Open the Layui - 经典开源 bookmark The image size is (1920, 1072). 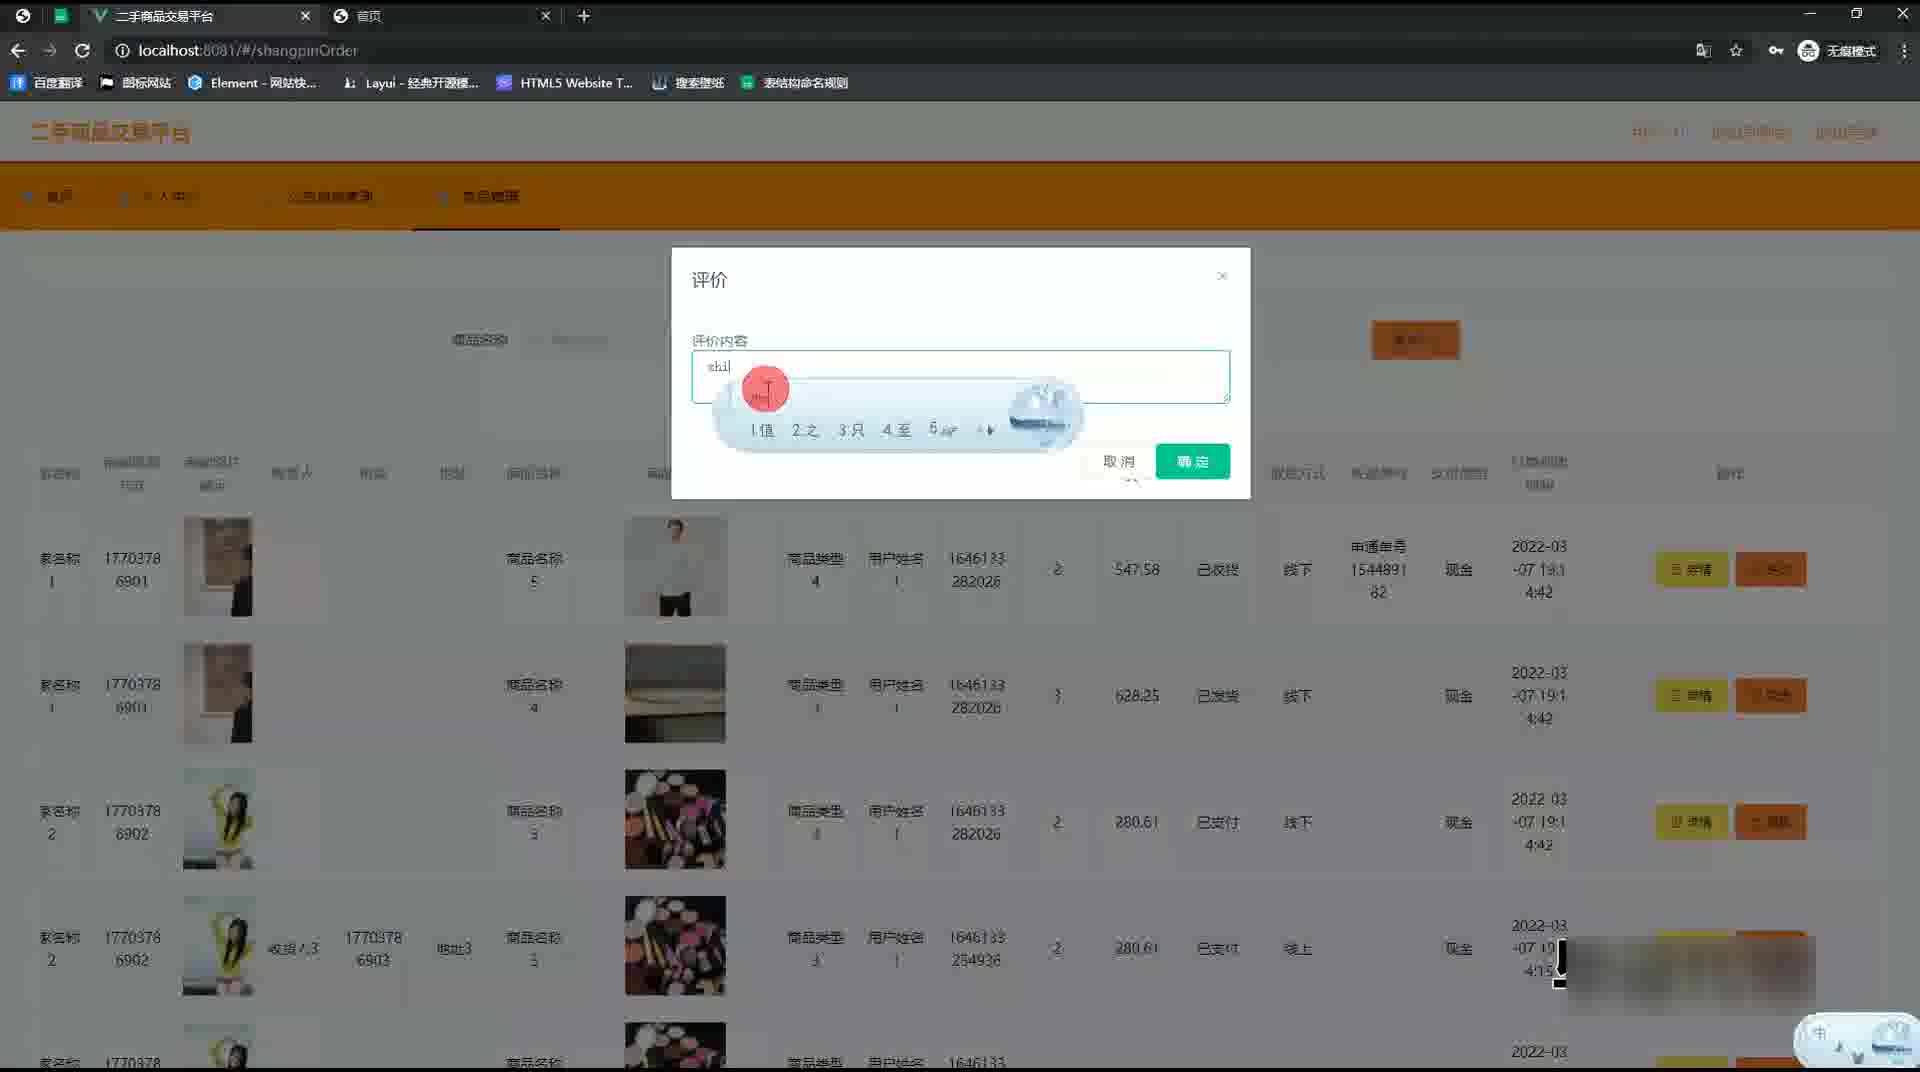[x=410, y=83]
